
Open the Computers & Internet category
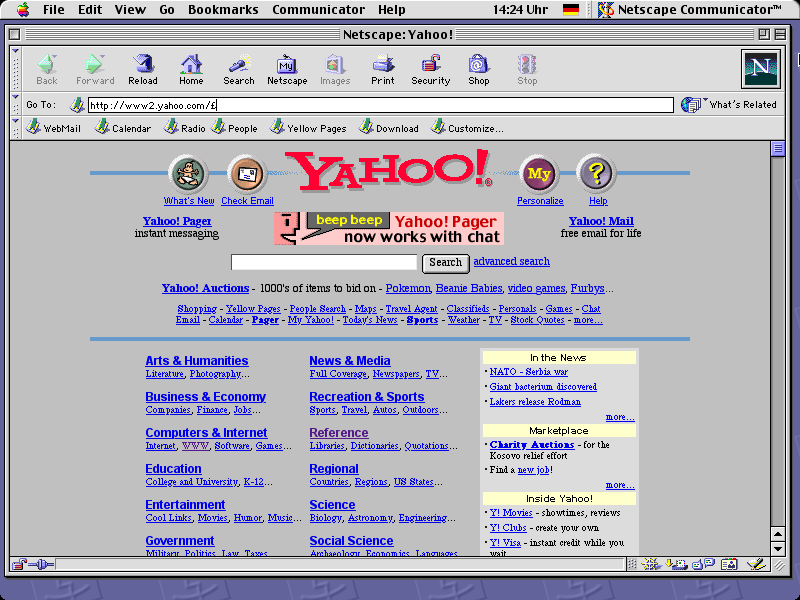(206, 433)
